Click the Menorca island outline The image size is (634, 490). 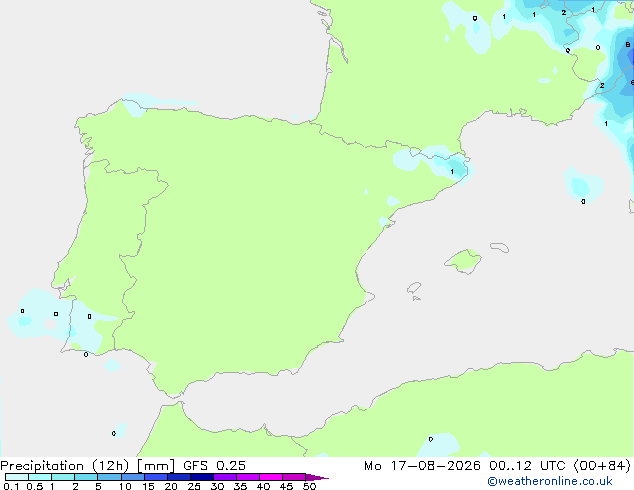499,247
